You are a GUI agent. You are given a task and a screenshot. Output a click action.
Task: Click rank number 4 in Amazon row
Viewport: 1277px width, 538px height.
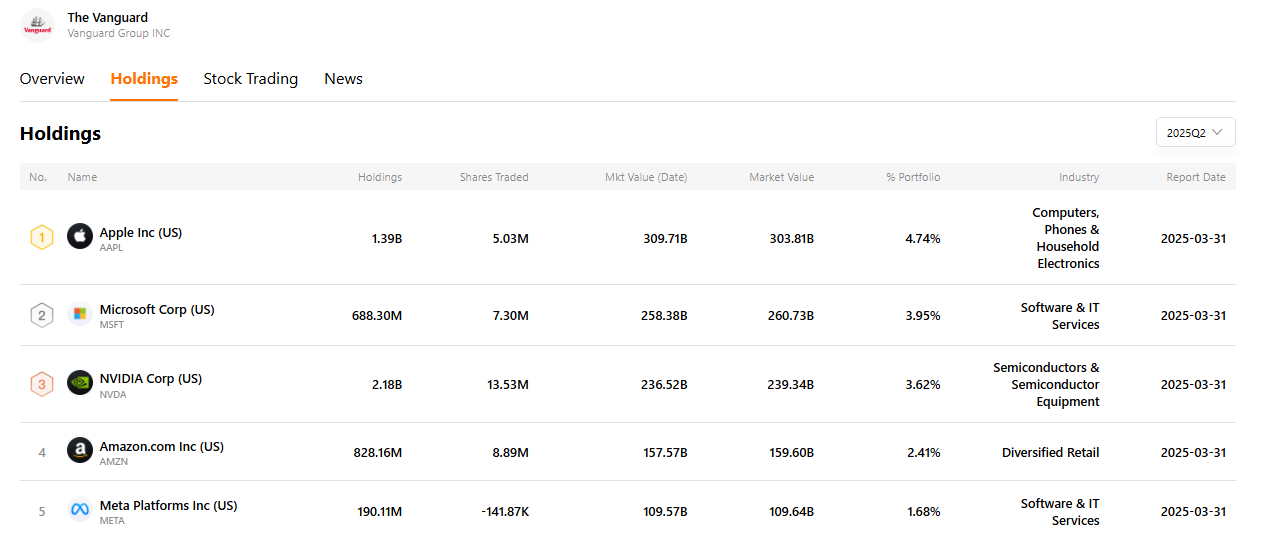pos(42,452)
